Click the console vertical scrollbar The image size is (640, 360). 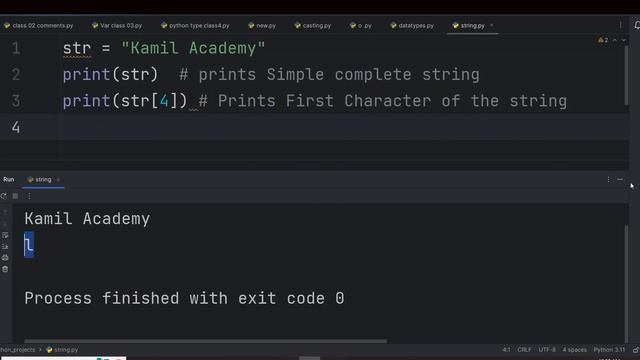pyautogui.click(x=626, y=284)
